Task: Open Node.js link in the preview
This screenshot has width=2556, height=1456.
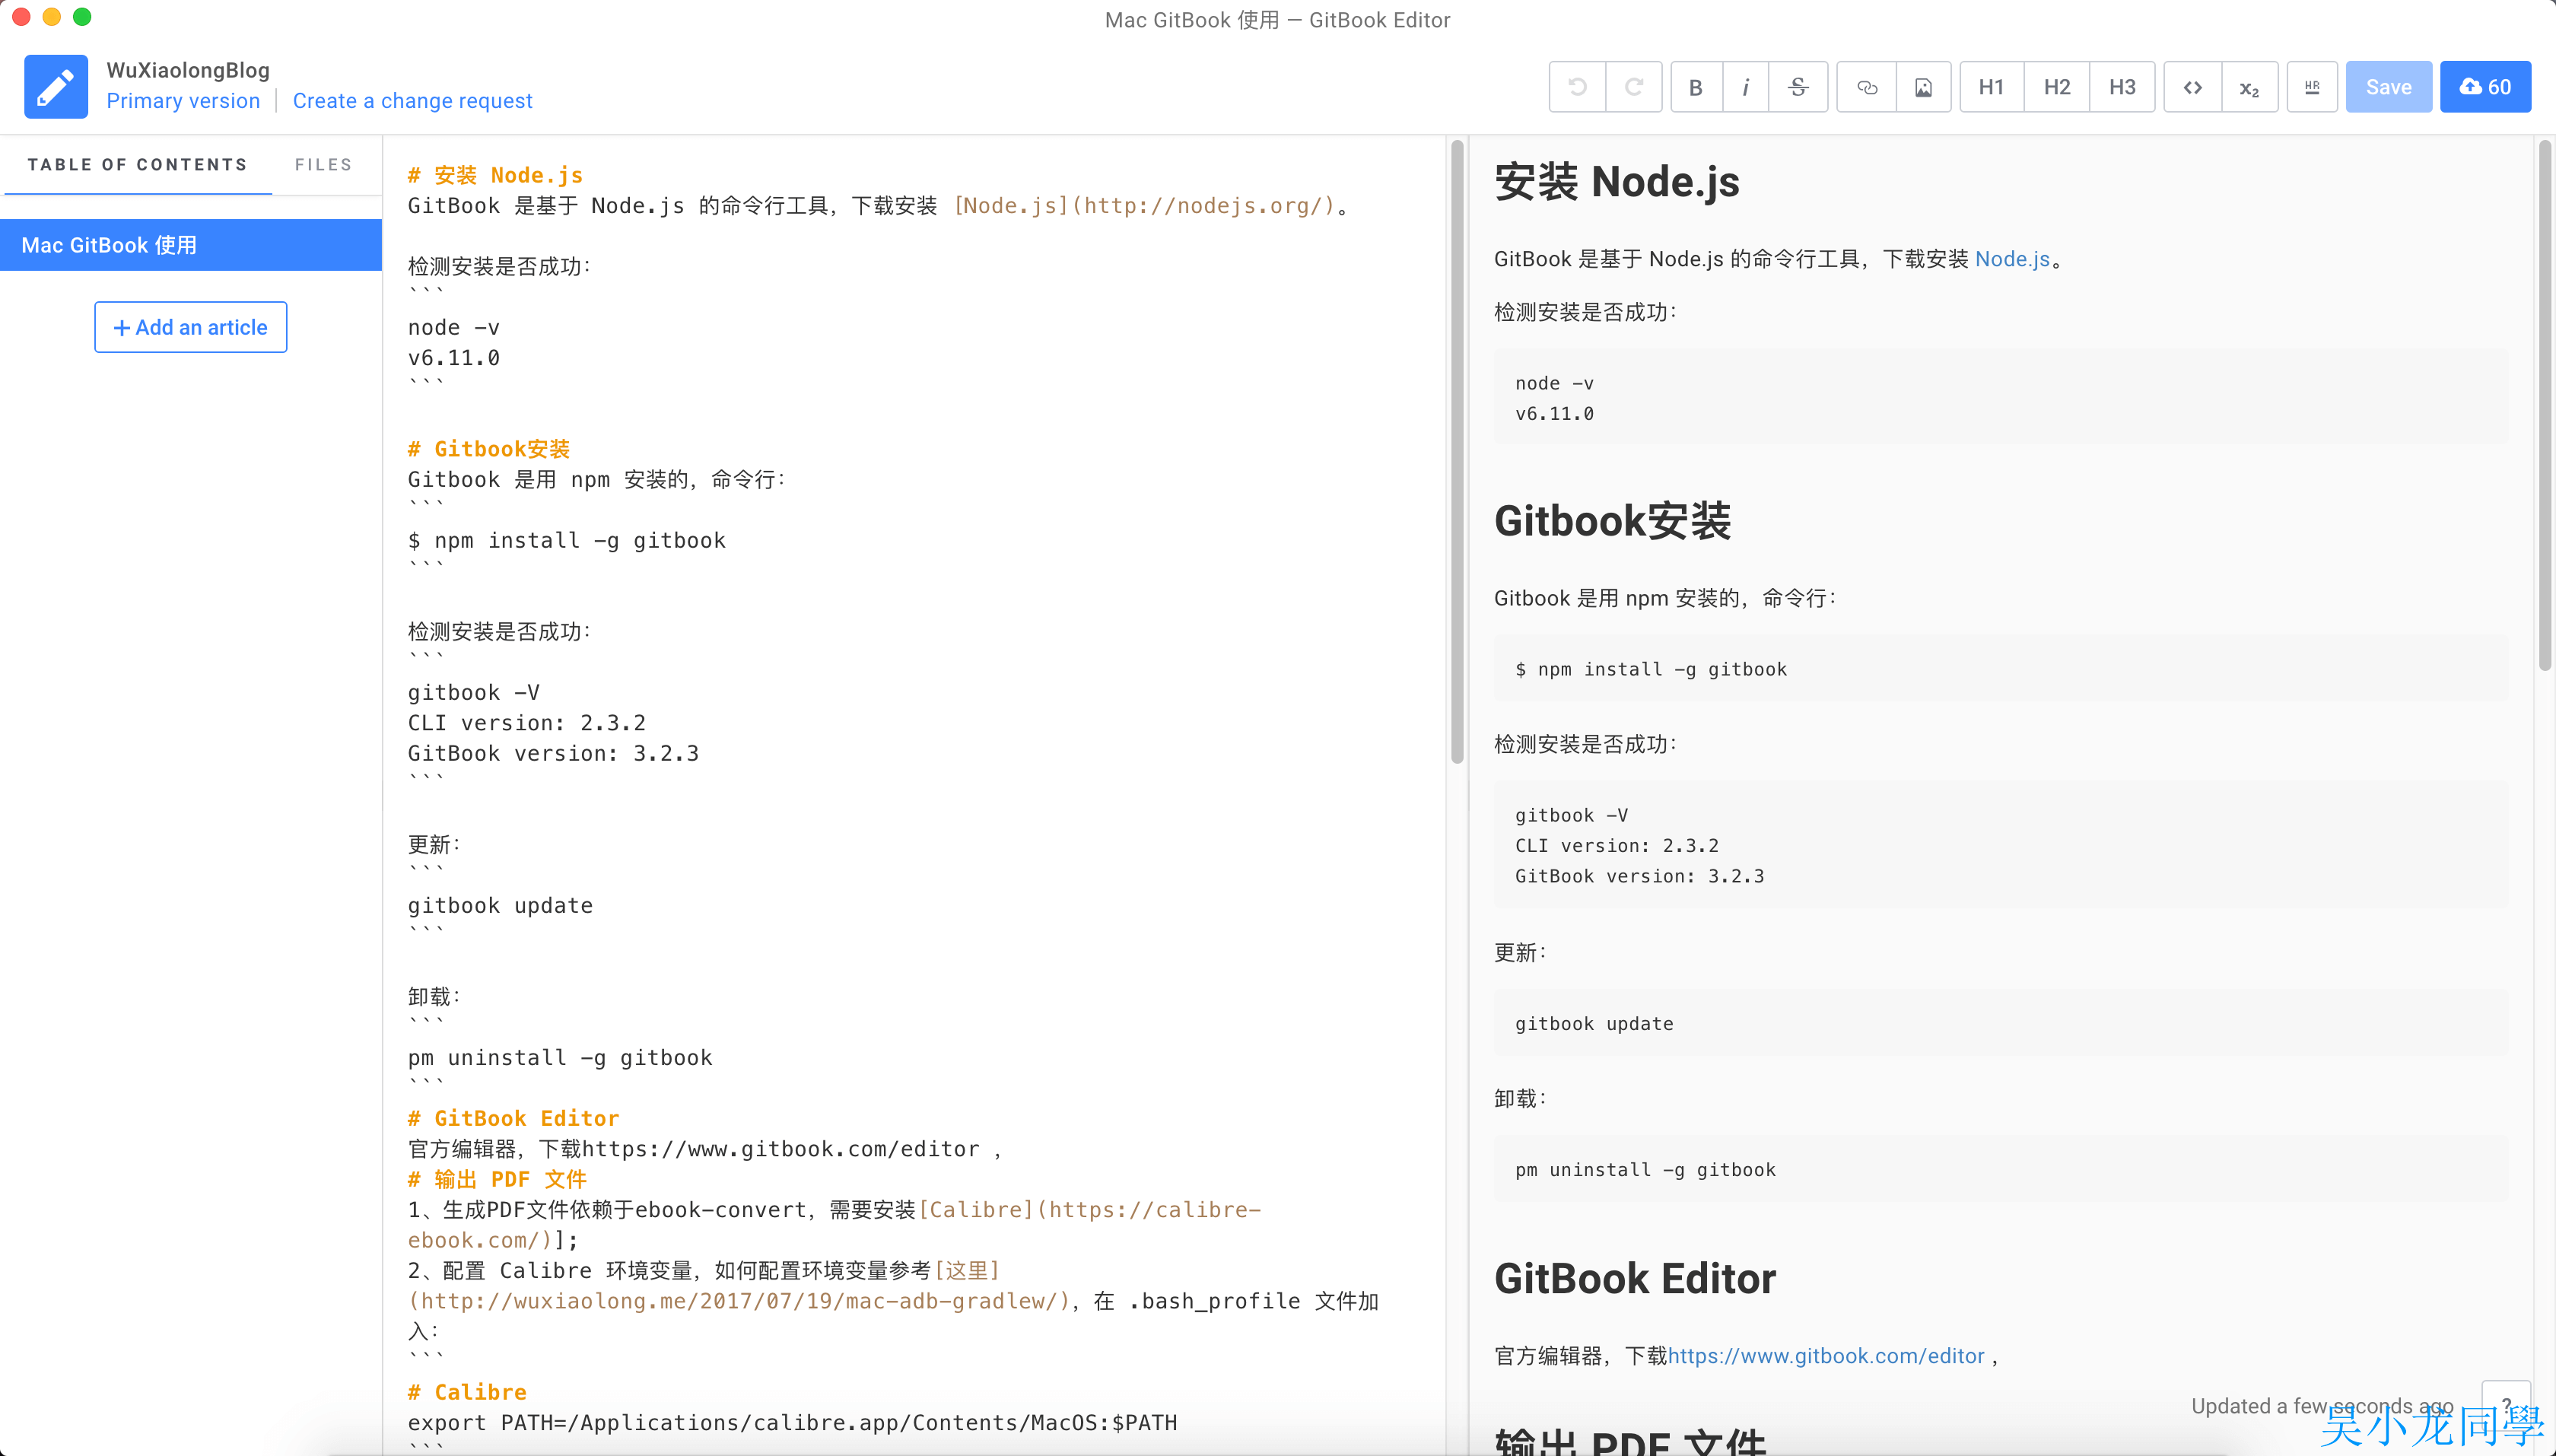Action: pos(2012,259)
